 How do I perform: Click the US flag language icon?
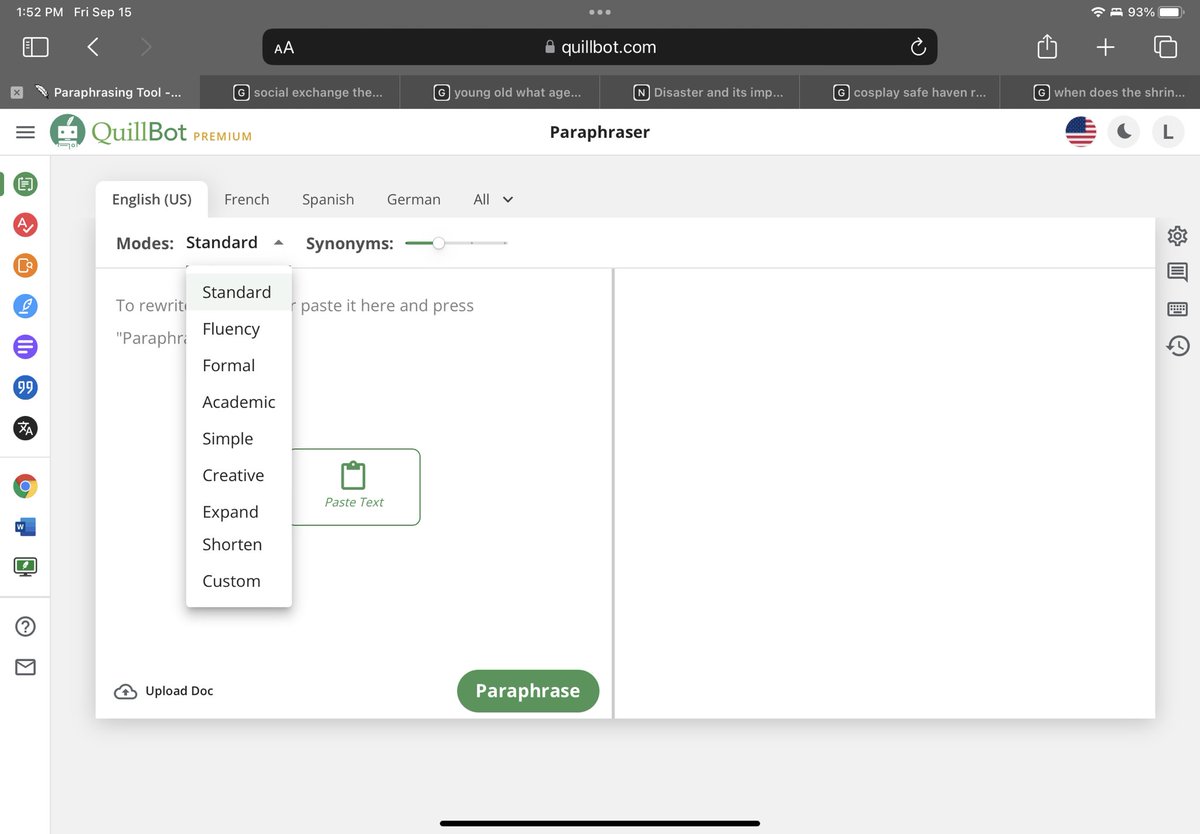(1081, 132)
